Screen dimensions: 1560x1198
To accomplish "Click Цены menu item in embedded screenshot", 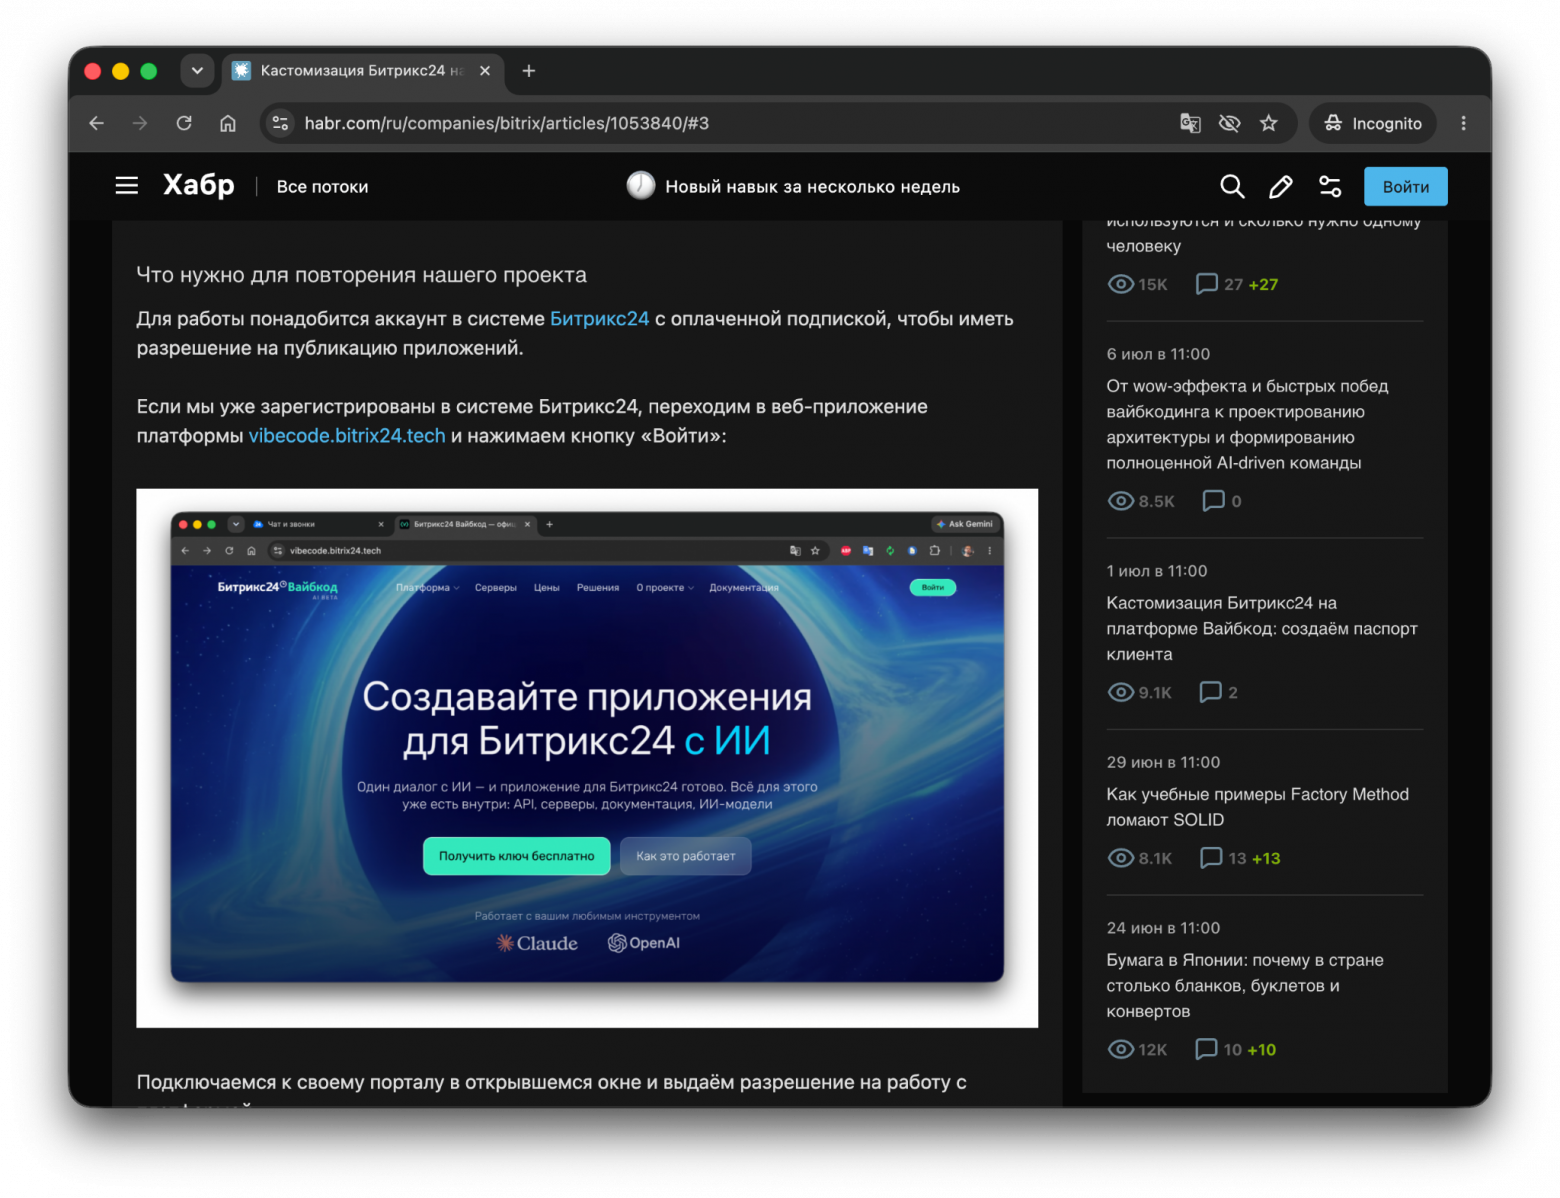I will [x=546, y=588].
